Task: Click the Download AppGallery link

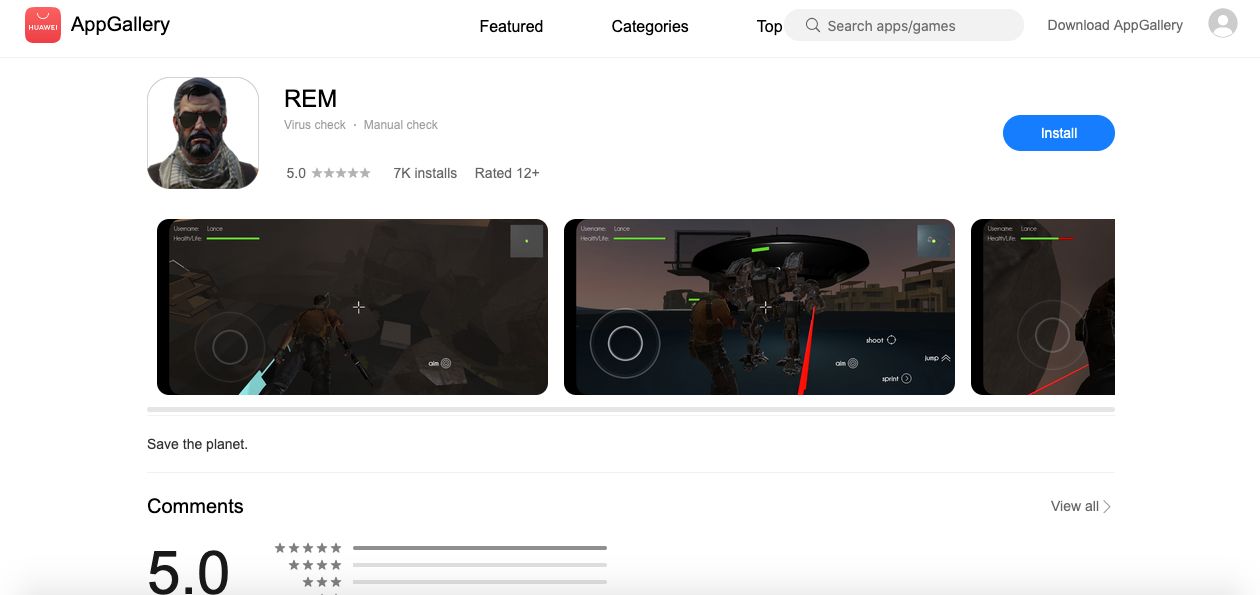Action: (1115, 25)
